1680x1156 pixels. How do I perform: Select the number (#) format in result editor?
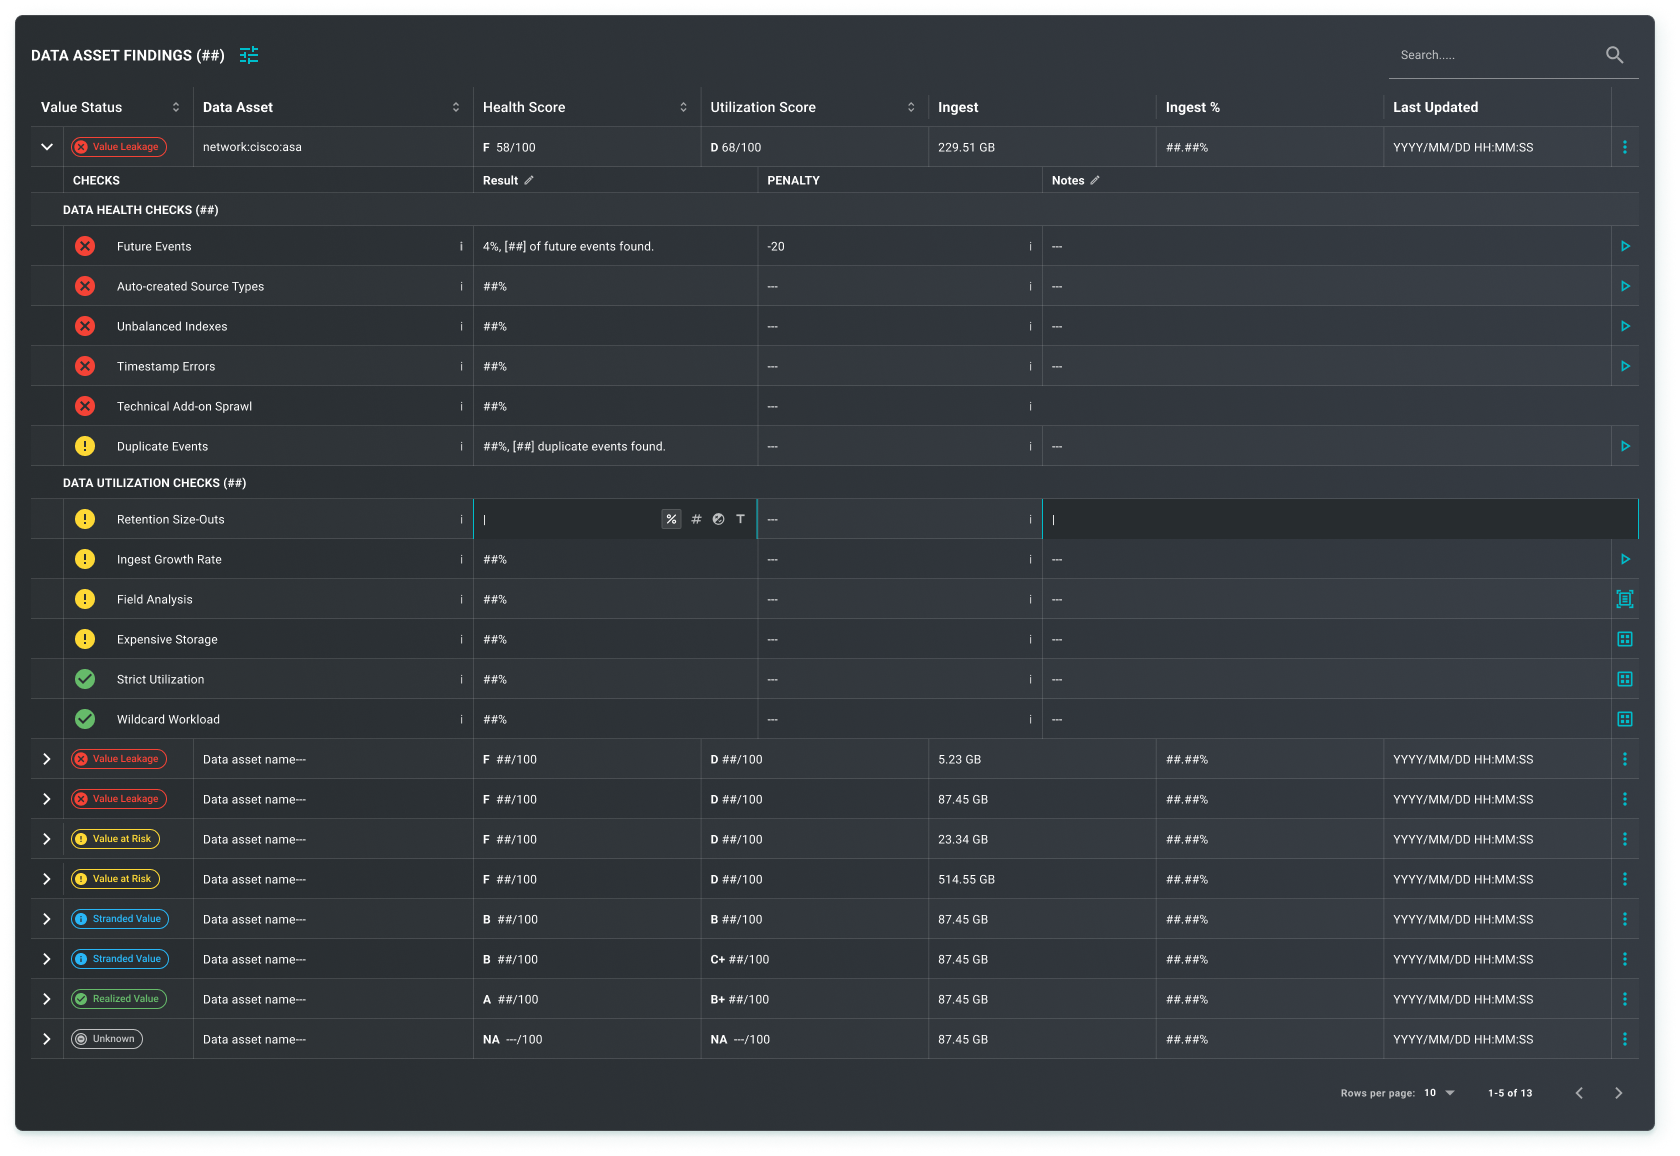[x=696, y=519]
